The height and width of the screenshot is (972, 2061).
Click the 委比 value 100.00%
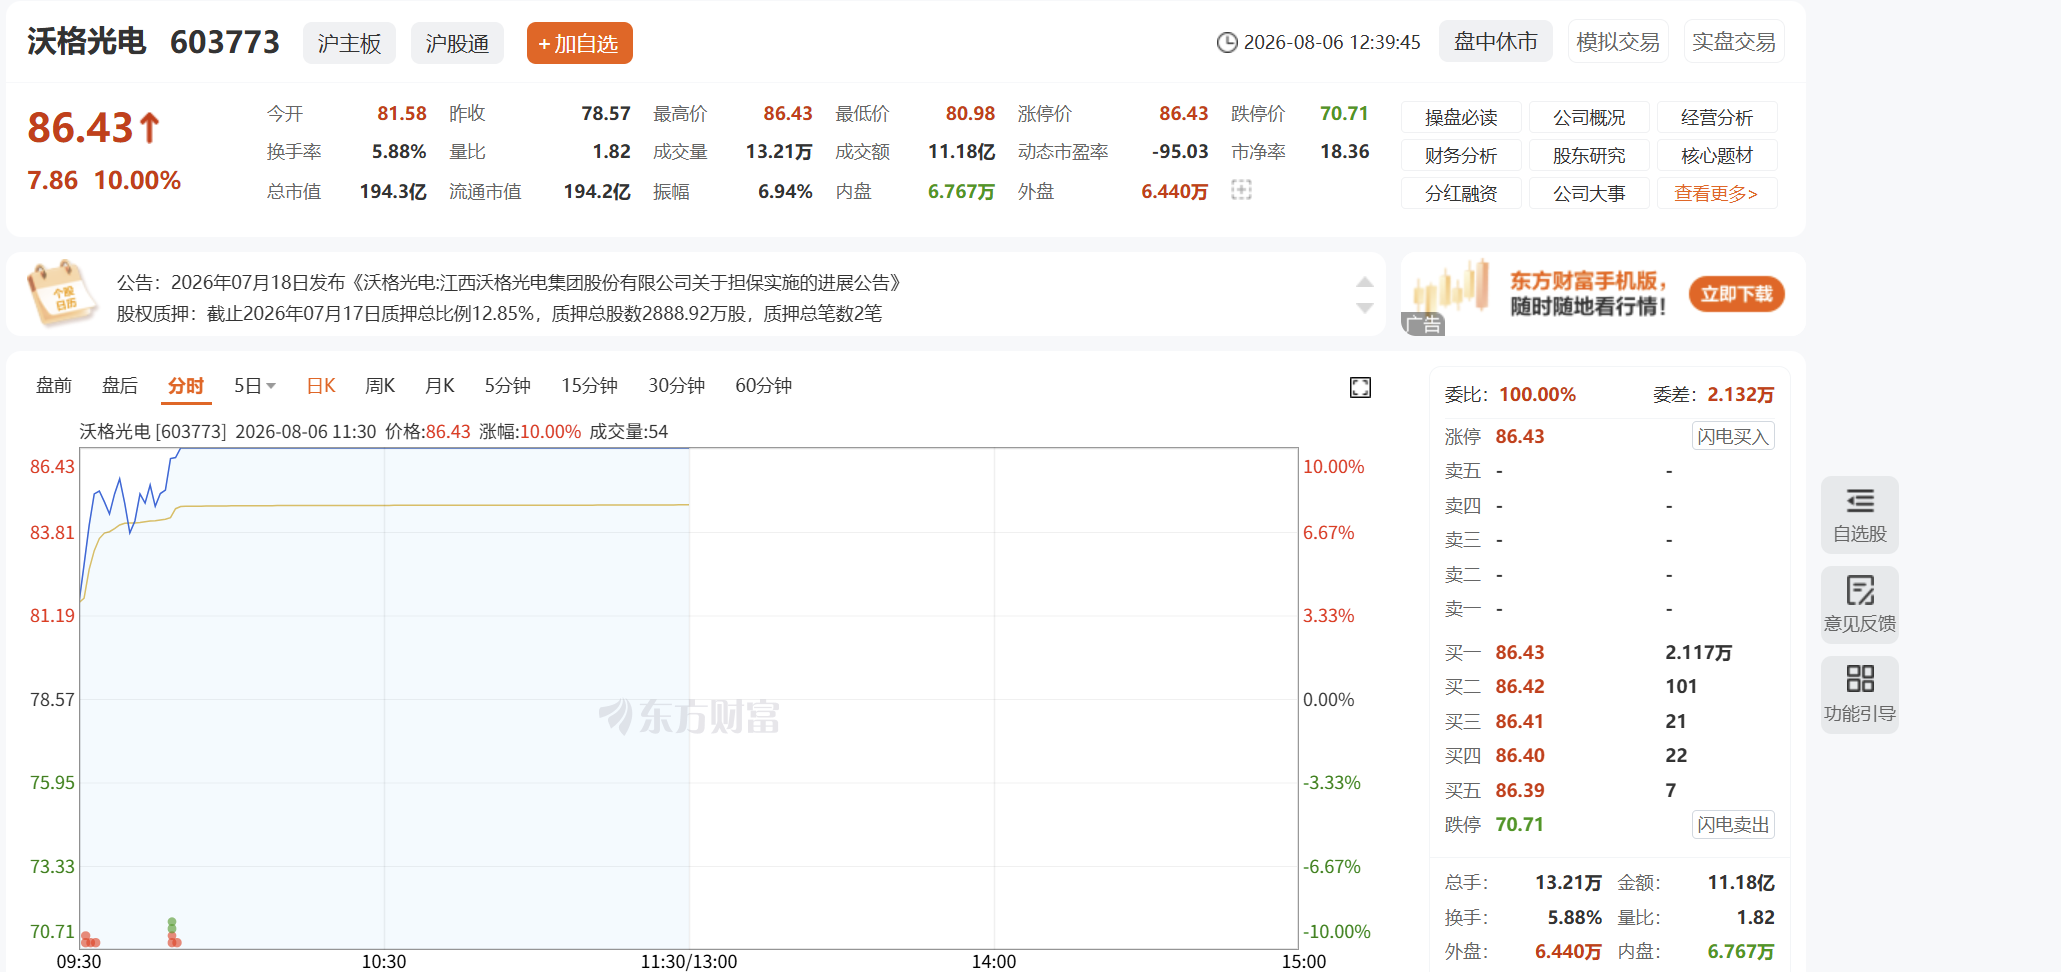coord(1537,395)
